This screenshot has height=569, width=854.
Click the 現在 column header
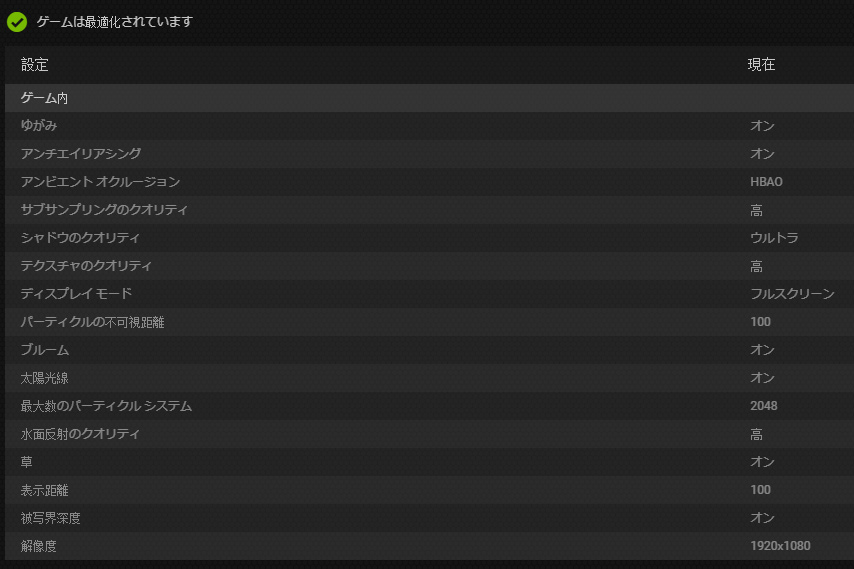click(x=761, y=65)
